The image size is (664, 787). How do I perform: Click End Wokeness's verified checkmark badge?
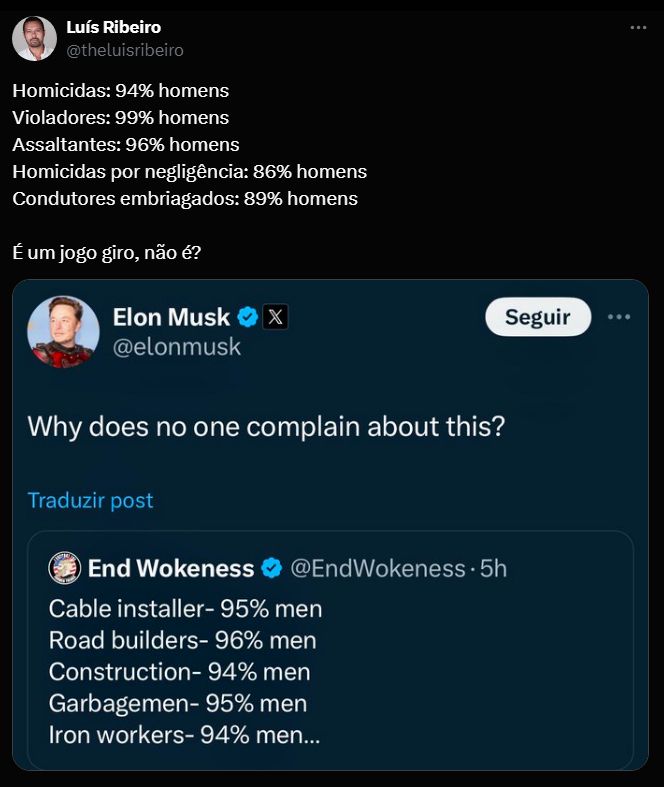(271, 569)
